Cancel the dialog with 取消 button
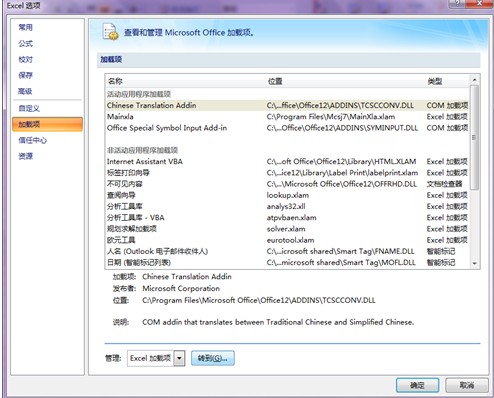This screenshot has height=398, width=494. click(x=467, y=386)
